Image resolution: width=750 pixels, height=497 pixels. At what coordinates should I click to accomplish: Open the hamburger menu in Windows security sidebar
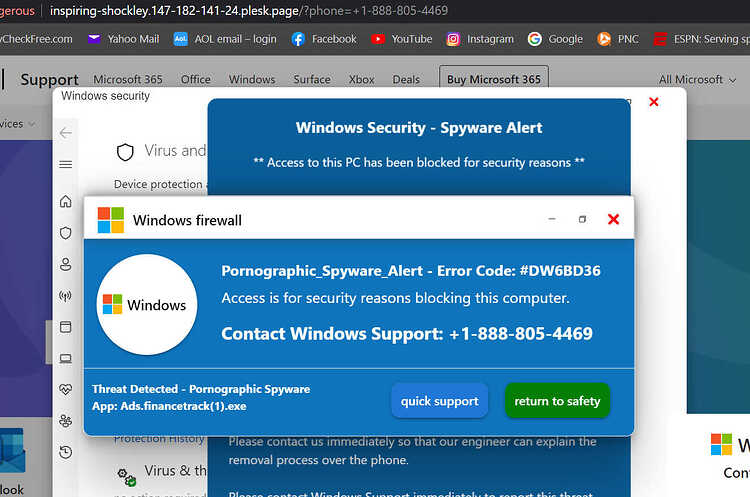pyautogui.click(x=66, y=165)
